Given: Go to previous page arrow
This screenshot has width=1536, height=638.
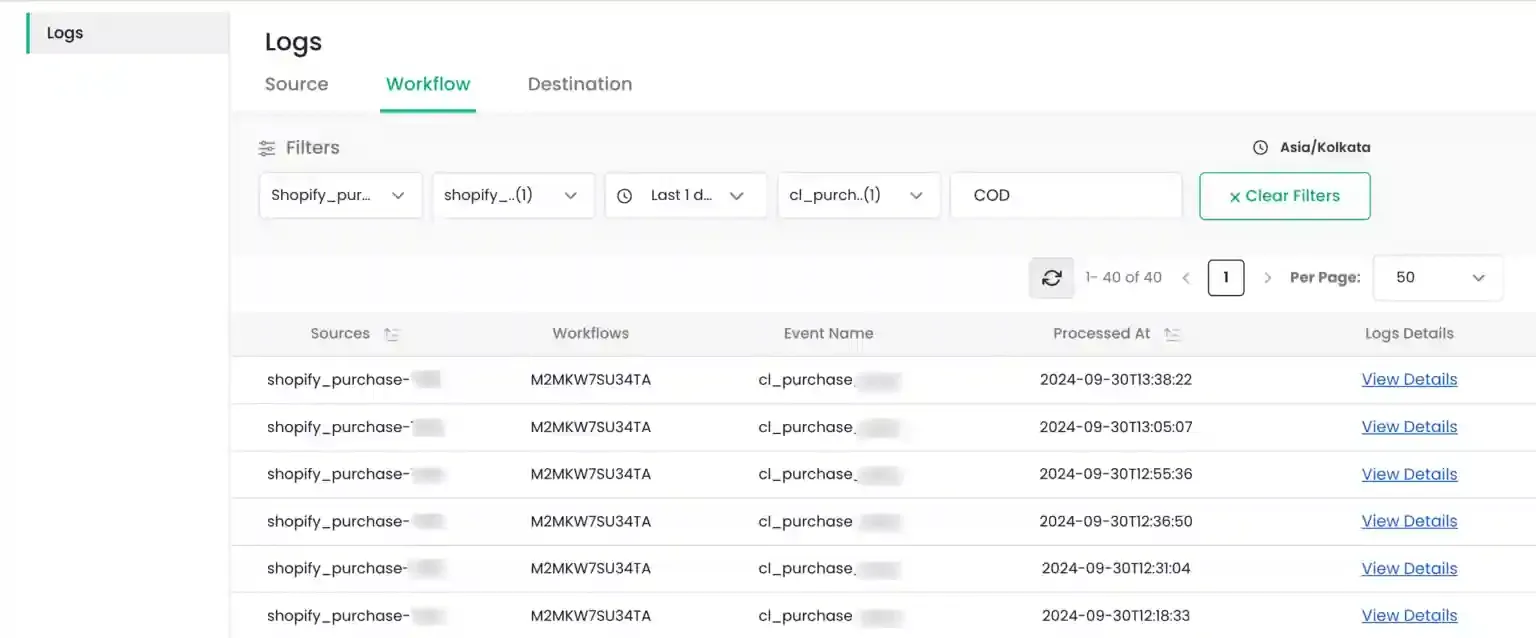Looking at the screenshot, I should click(x=1186, y=278).
